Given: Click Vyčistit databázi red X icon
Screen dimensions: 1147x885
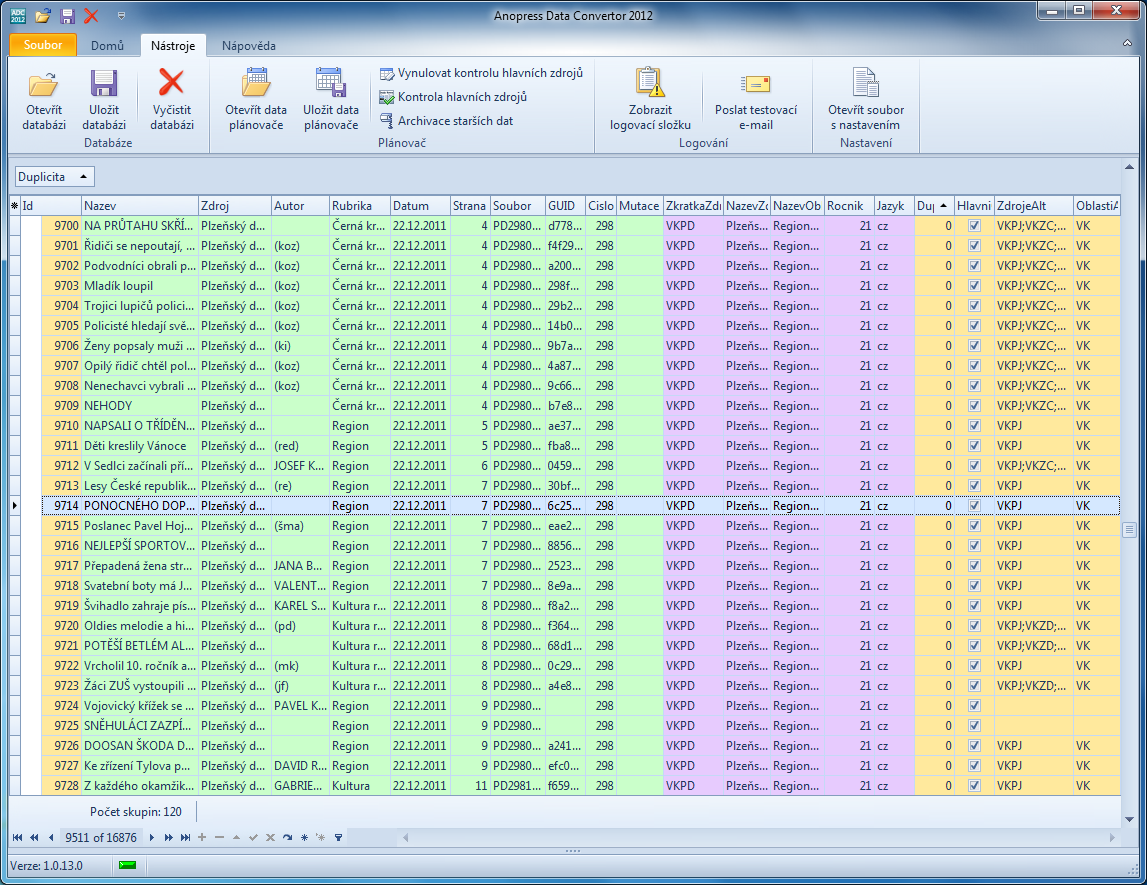Looking at the screenshot, I should 172,84.
